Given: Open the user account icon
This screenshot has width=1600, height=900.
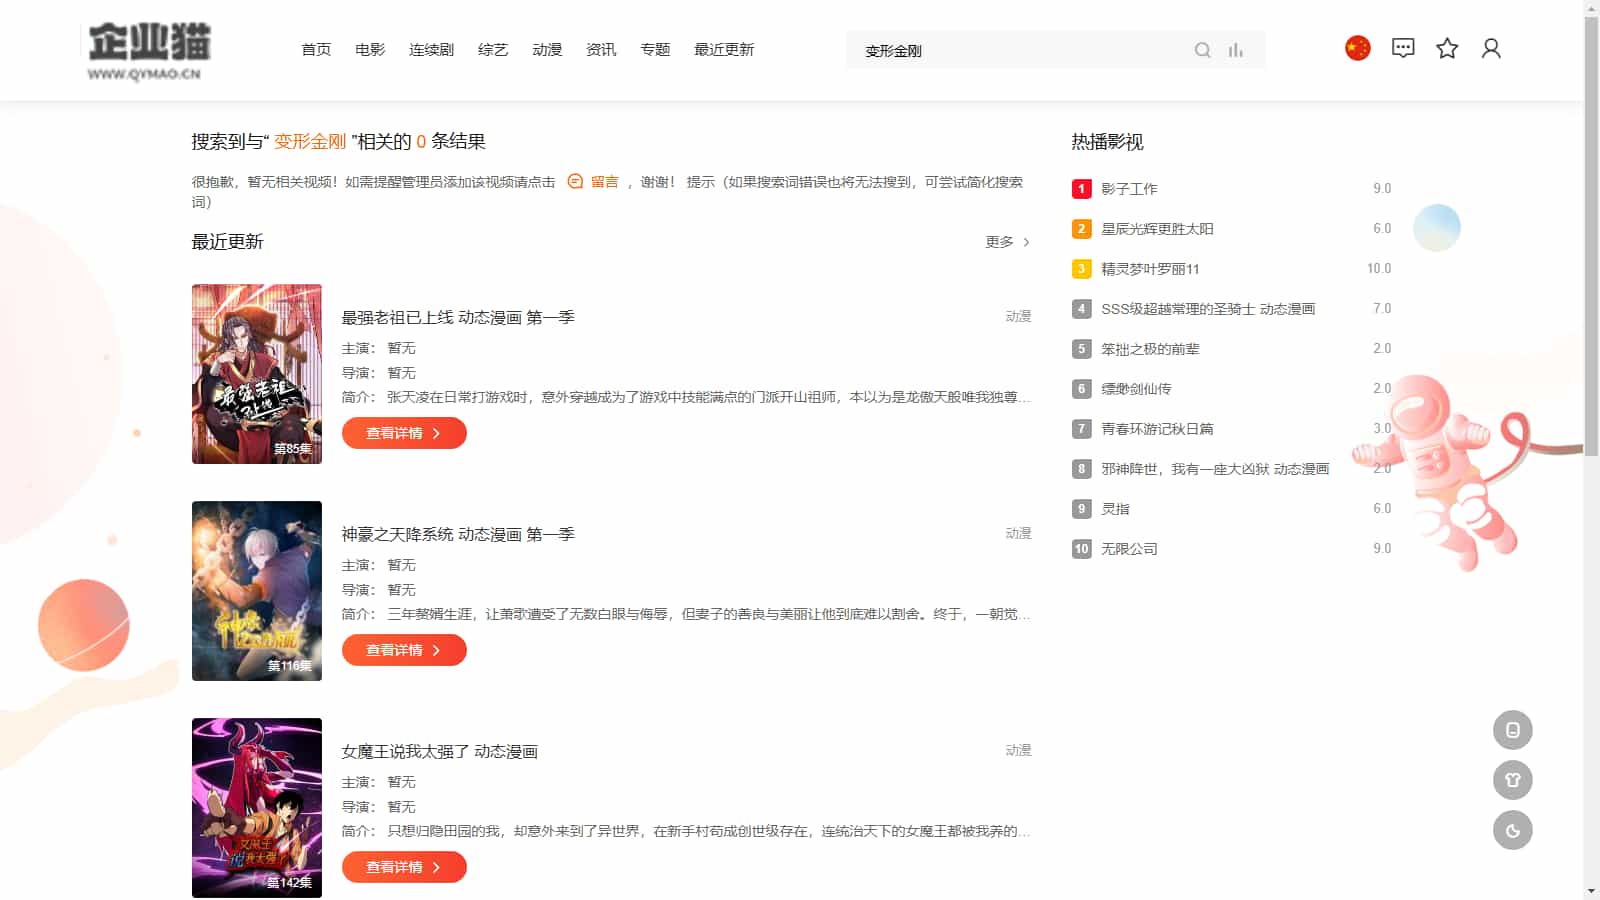Looking at the screenshot, I should (1491, 48).
